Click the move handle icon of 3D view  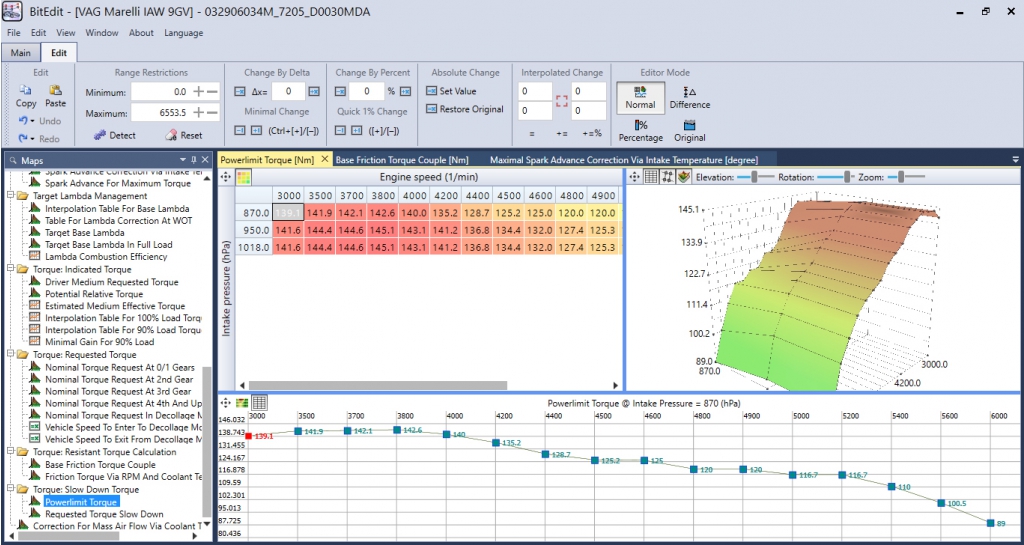[x=634, y=177]
